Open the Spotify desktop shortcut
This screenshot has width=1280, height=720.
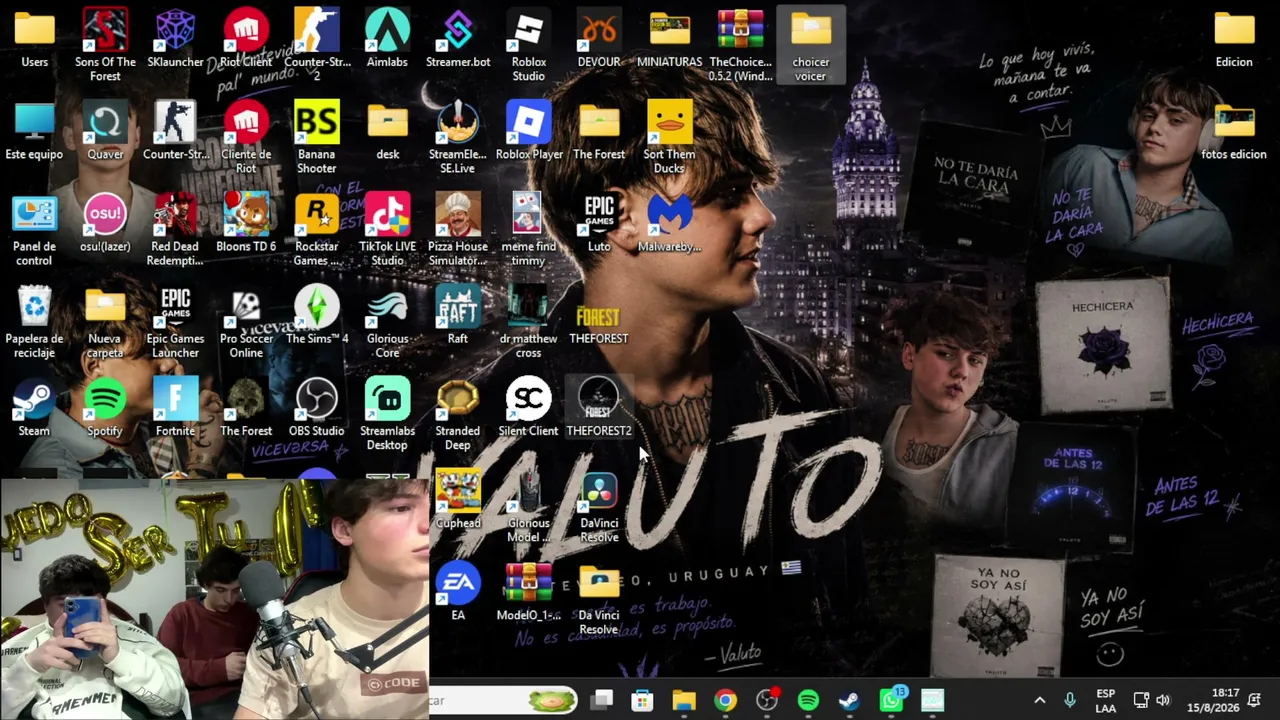tap(105, 408)
